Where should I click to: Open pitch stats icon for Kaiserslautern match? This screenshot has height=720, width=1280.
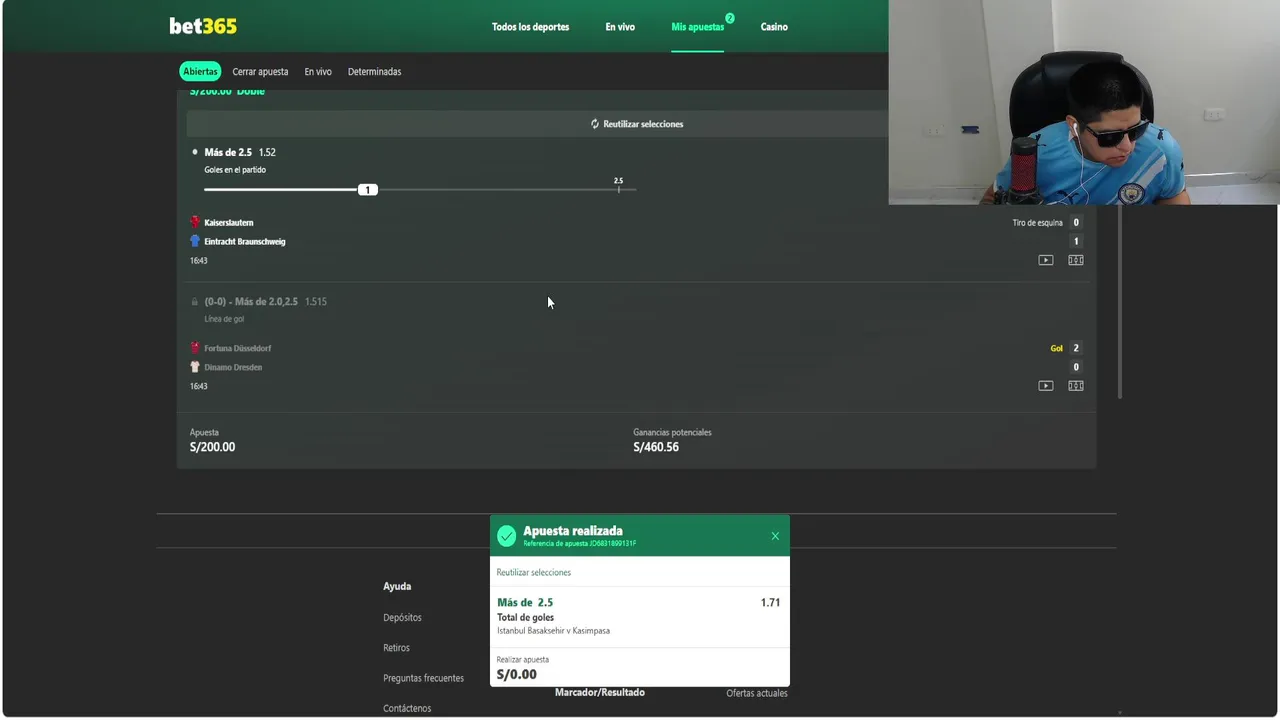(x=1075, y=260)
